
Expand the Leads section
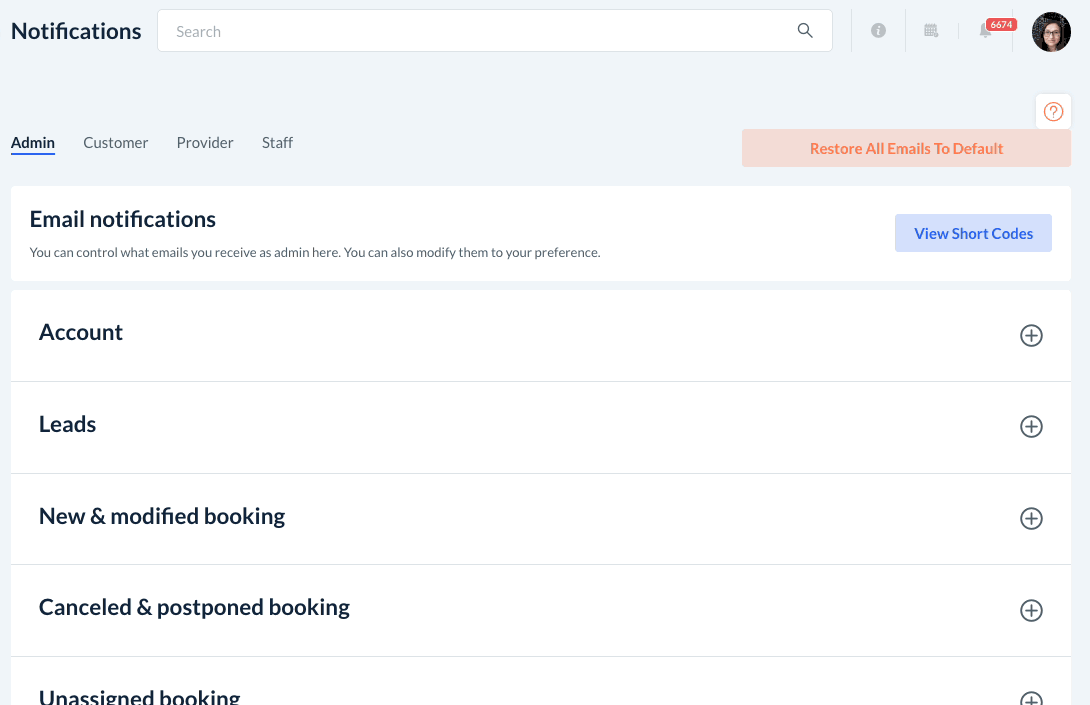tap(1031, 427)
